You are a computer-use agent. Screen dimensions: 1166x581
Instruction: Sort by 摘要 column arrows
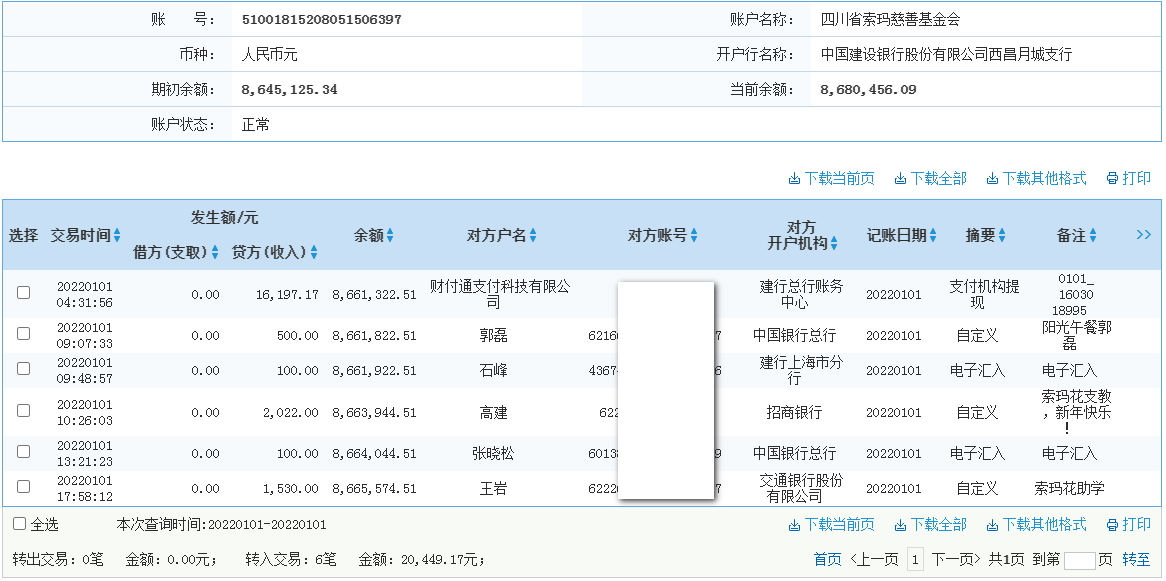coord(1002,236)
